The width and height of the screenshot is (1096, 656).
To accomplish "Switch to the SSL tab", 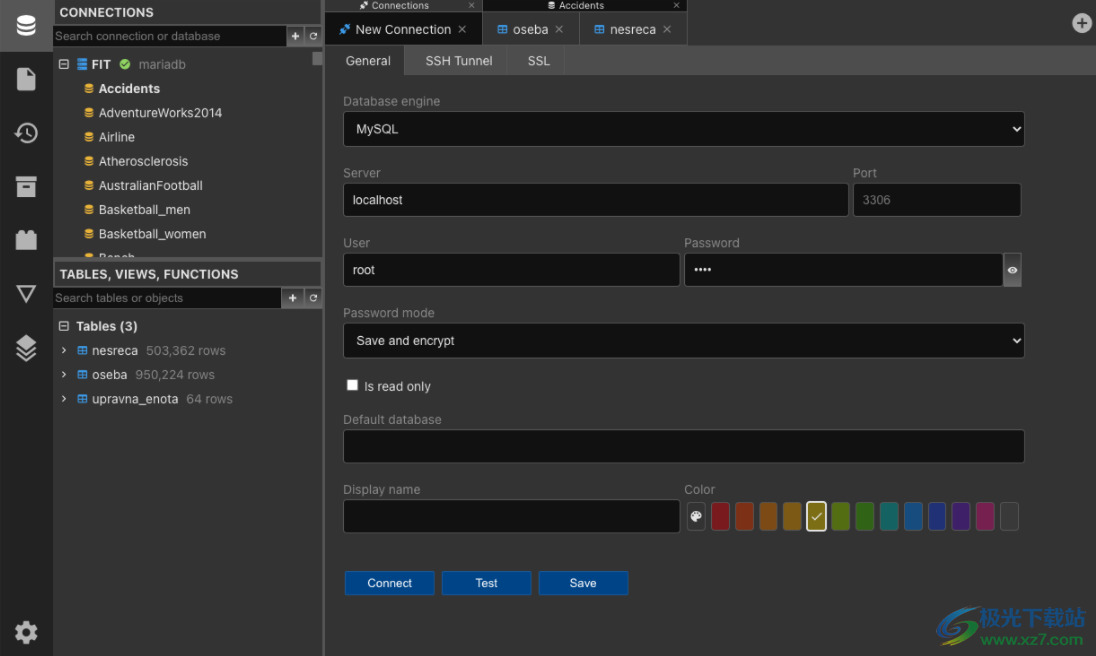I will [x=538, y=61].
